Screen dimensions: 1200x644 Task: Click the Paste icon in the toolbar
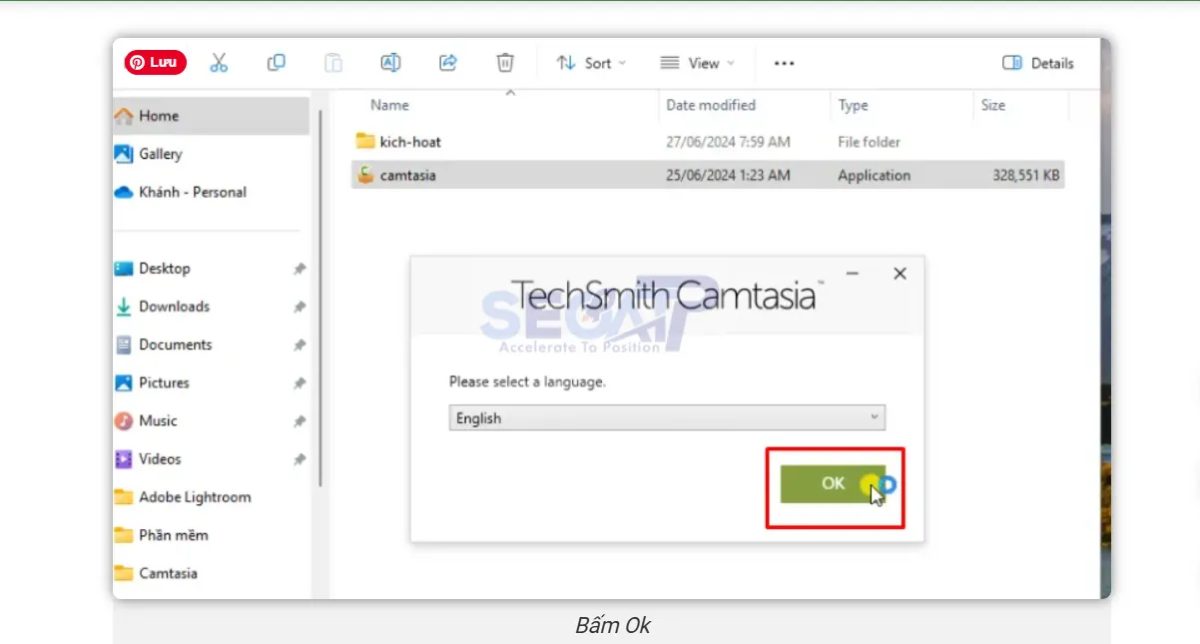coord(333,62)
